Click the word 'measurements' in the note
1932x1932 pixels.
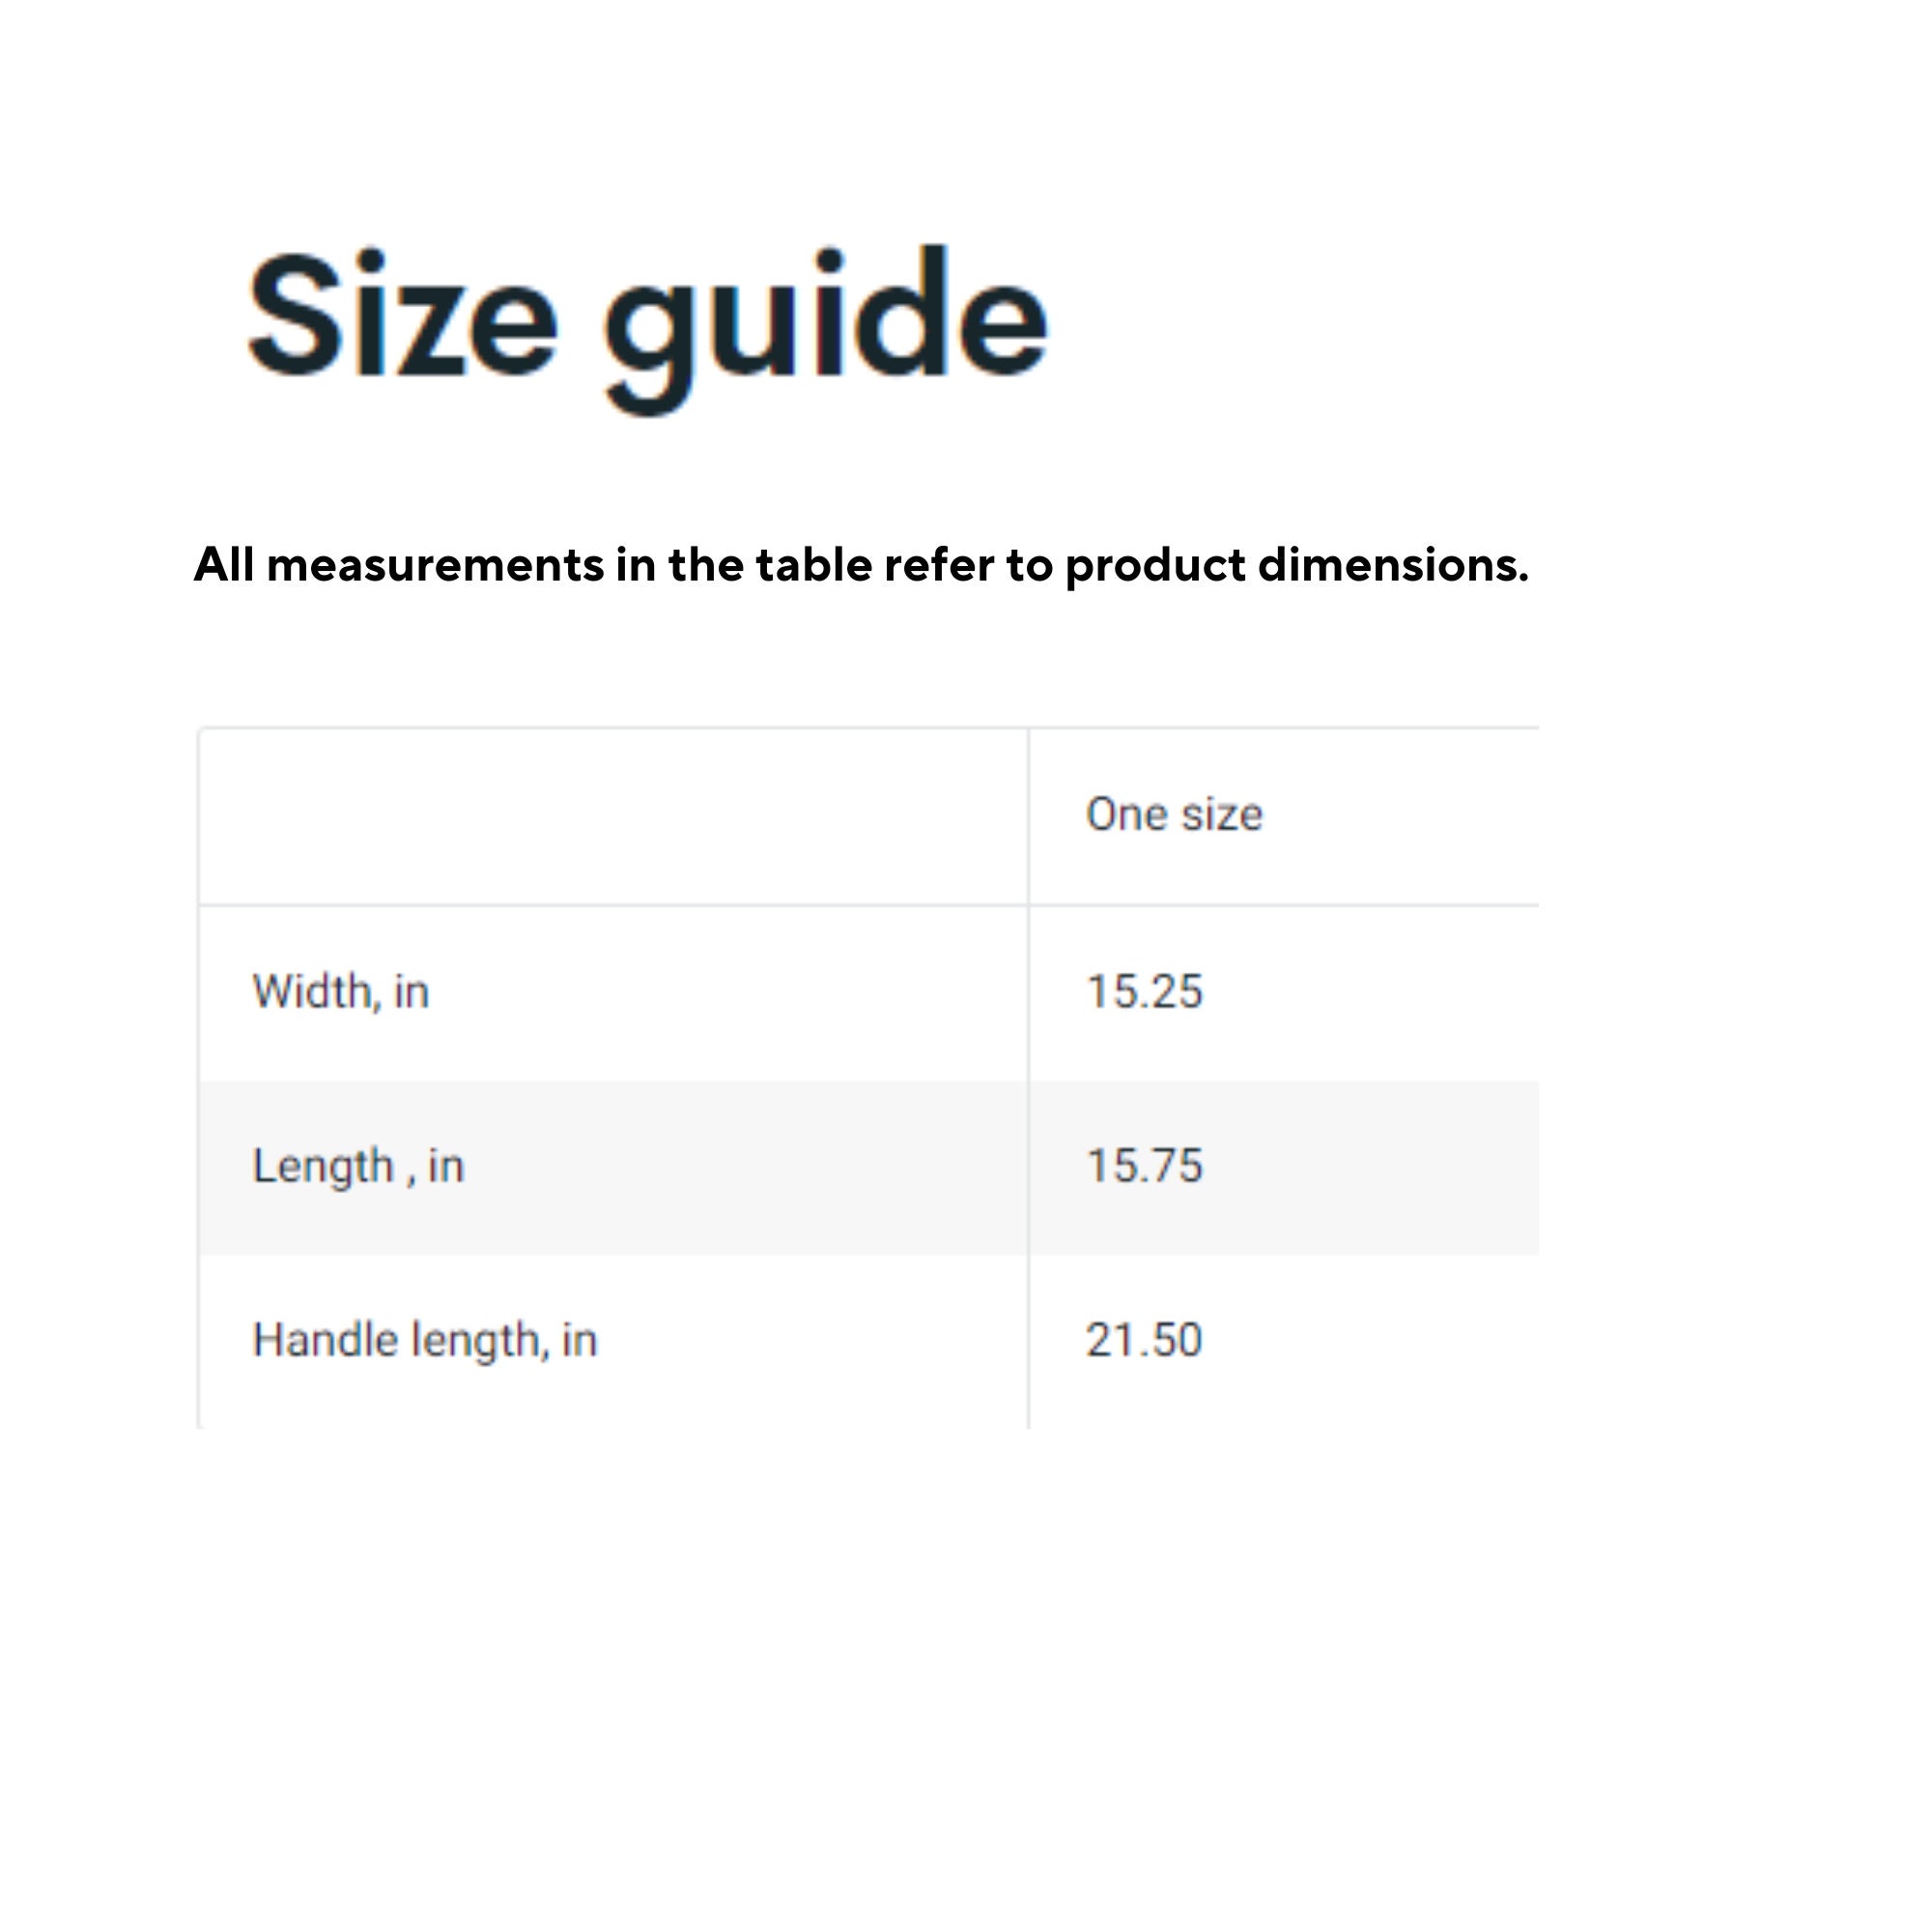(435, 566)
